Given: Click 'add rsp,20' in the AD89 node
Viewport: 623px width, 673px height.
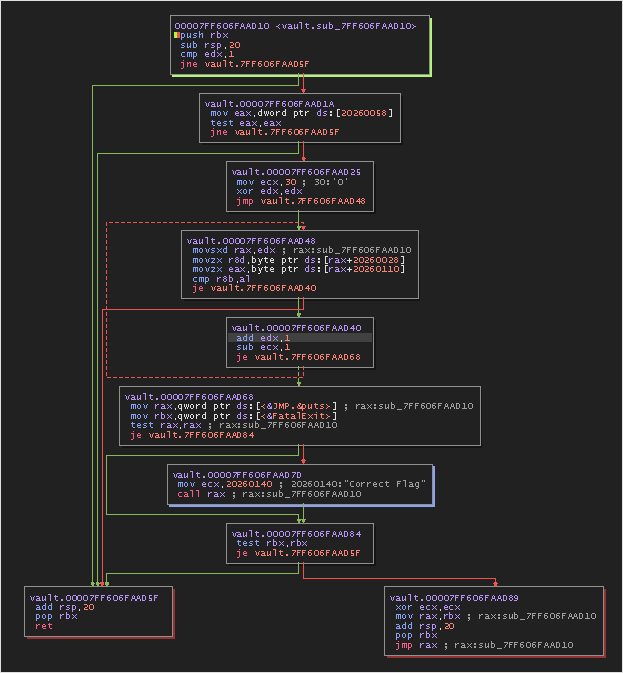Looking at the screenshot, I should point(425,626).
